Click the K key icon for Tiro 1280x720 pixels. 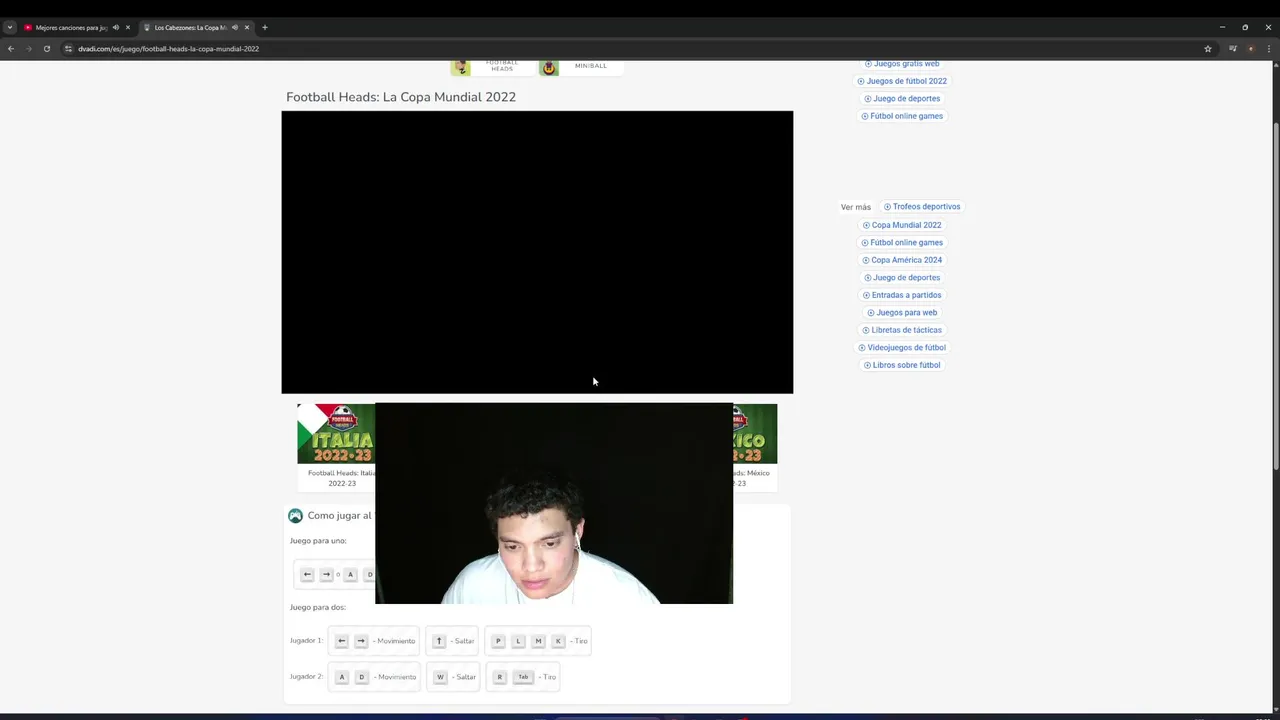558,641
